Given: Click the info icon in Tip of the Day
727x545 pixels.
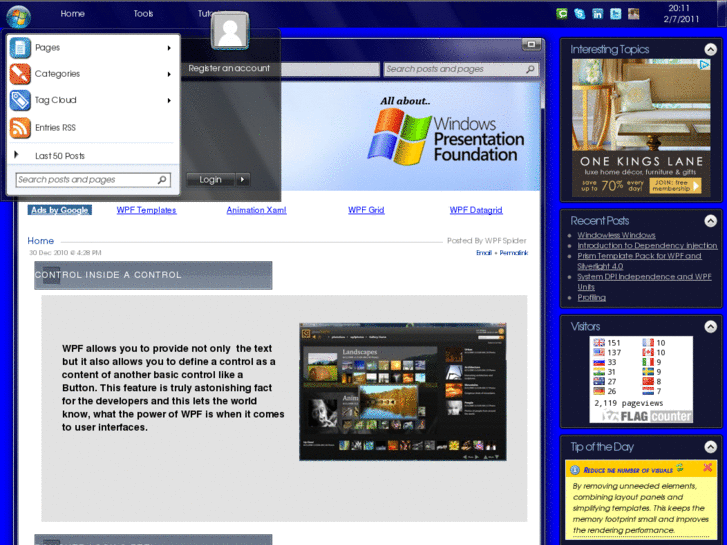Looking at the screenshot, I should coord(575,469).
